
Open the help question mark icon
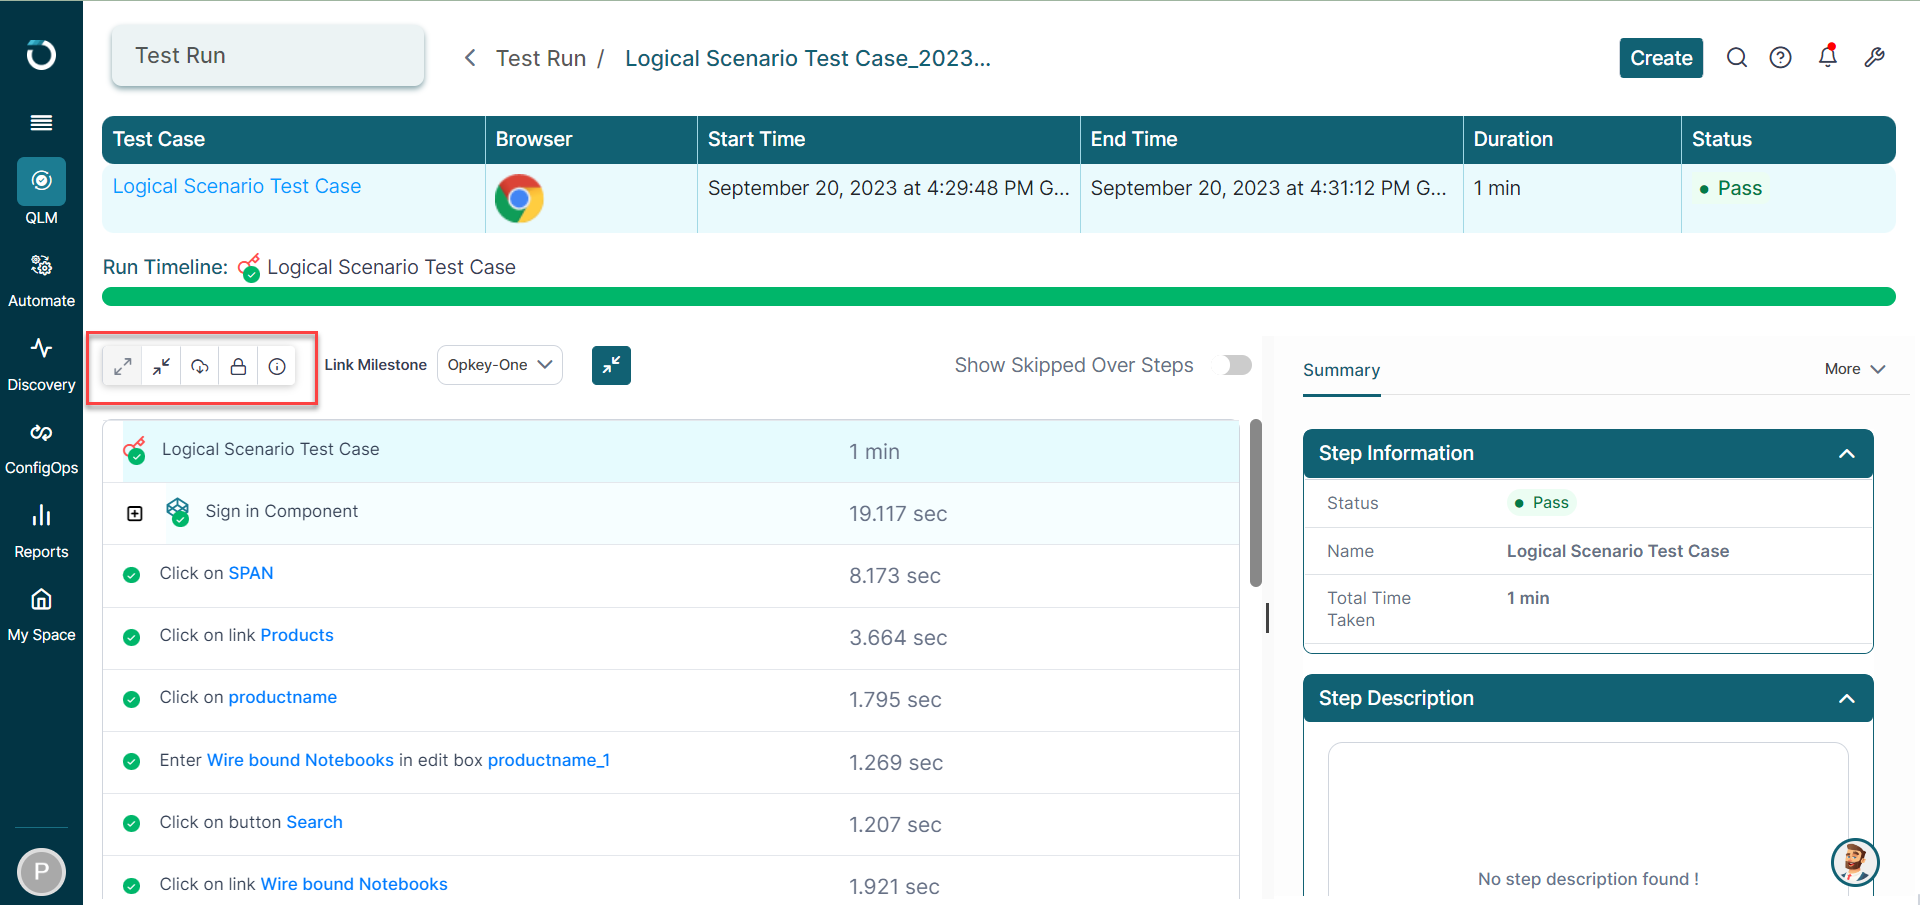coord(1780,58)
